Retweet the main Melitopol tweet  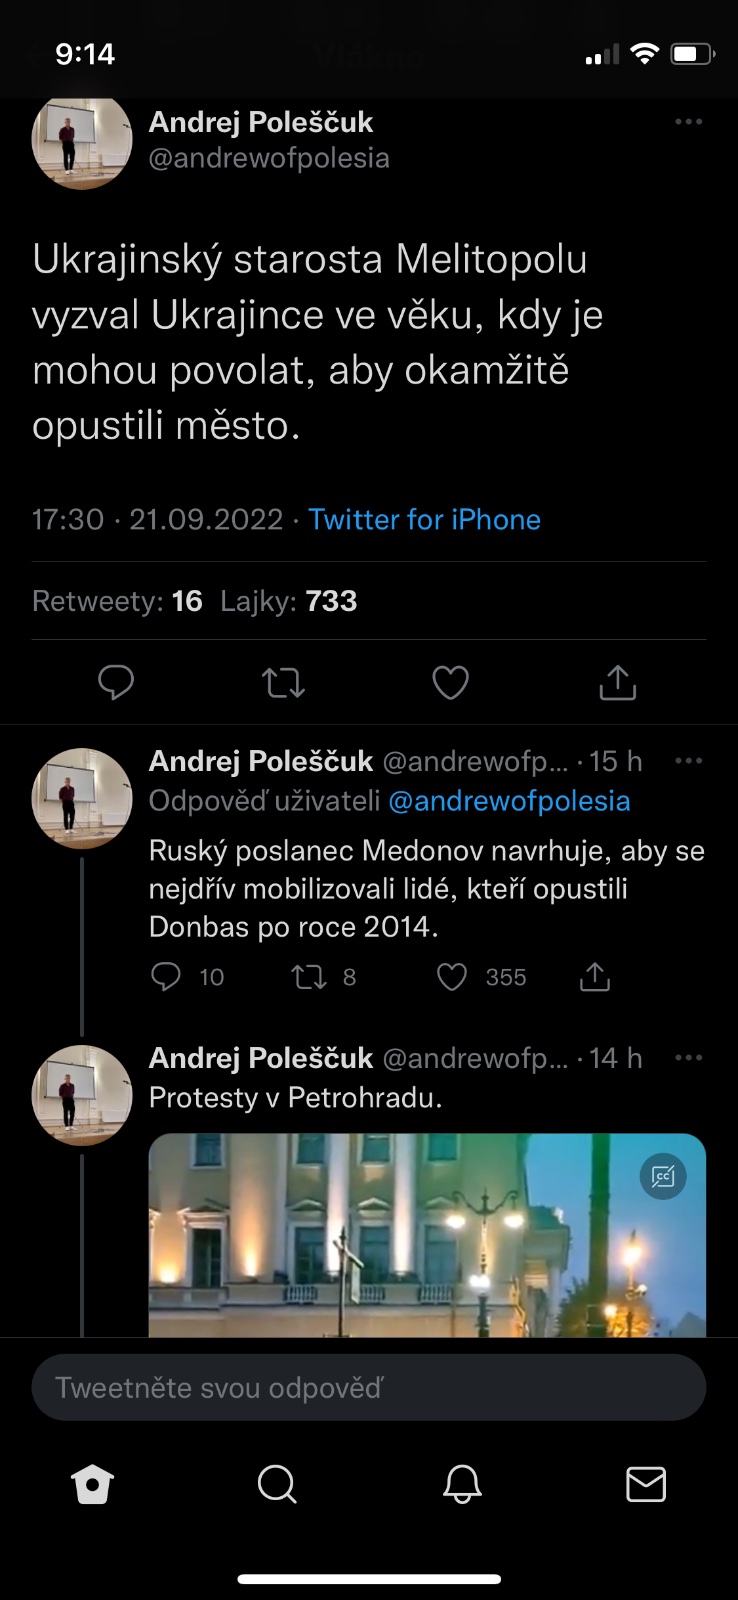(283, 683)
